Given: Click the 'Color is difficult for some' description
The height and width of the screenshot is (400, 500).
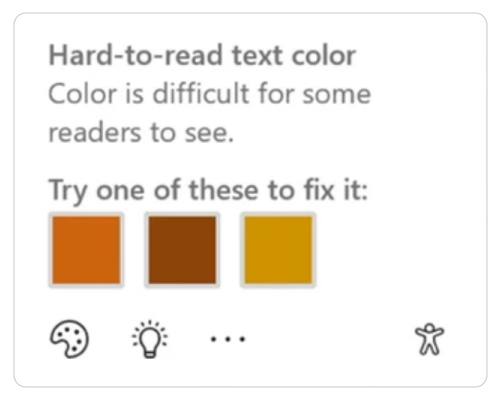Looking at the screenshot, I should point(210,94).
